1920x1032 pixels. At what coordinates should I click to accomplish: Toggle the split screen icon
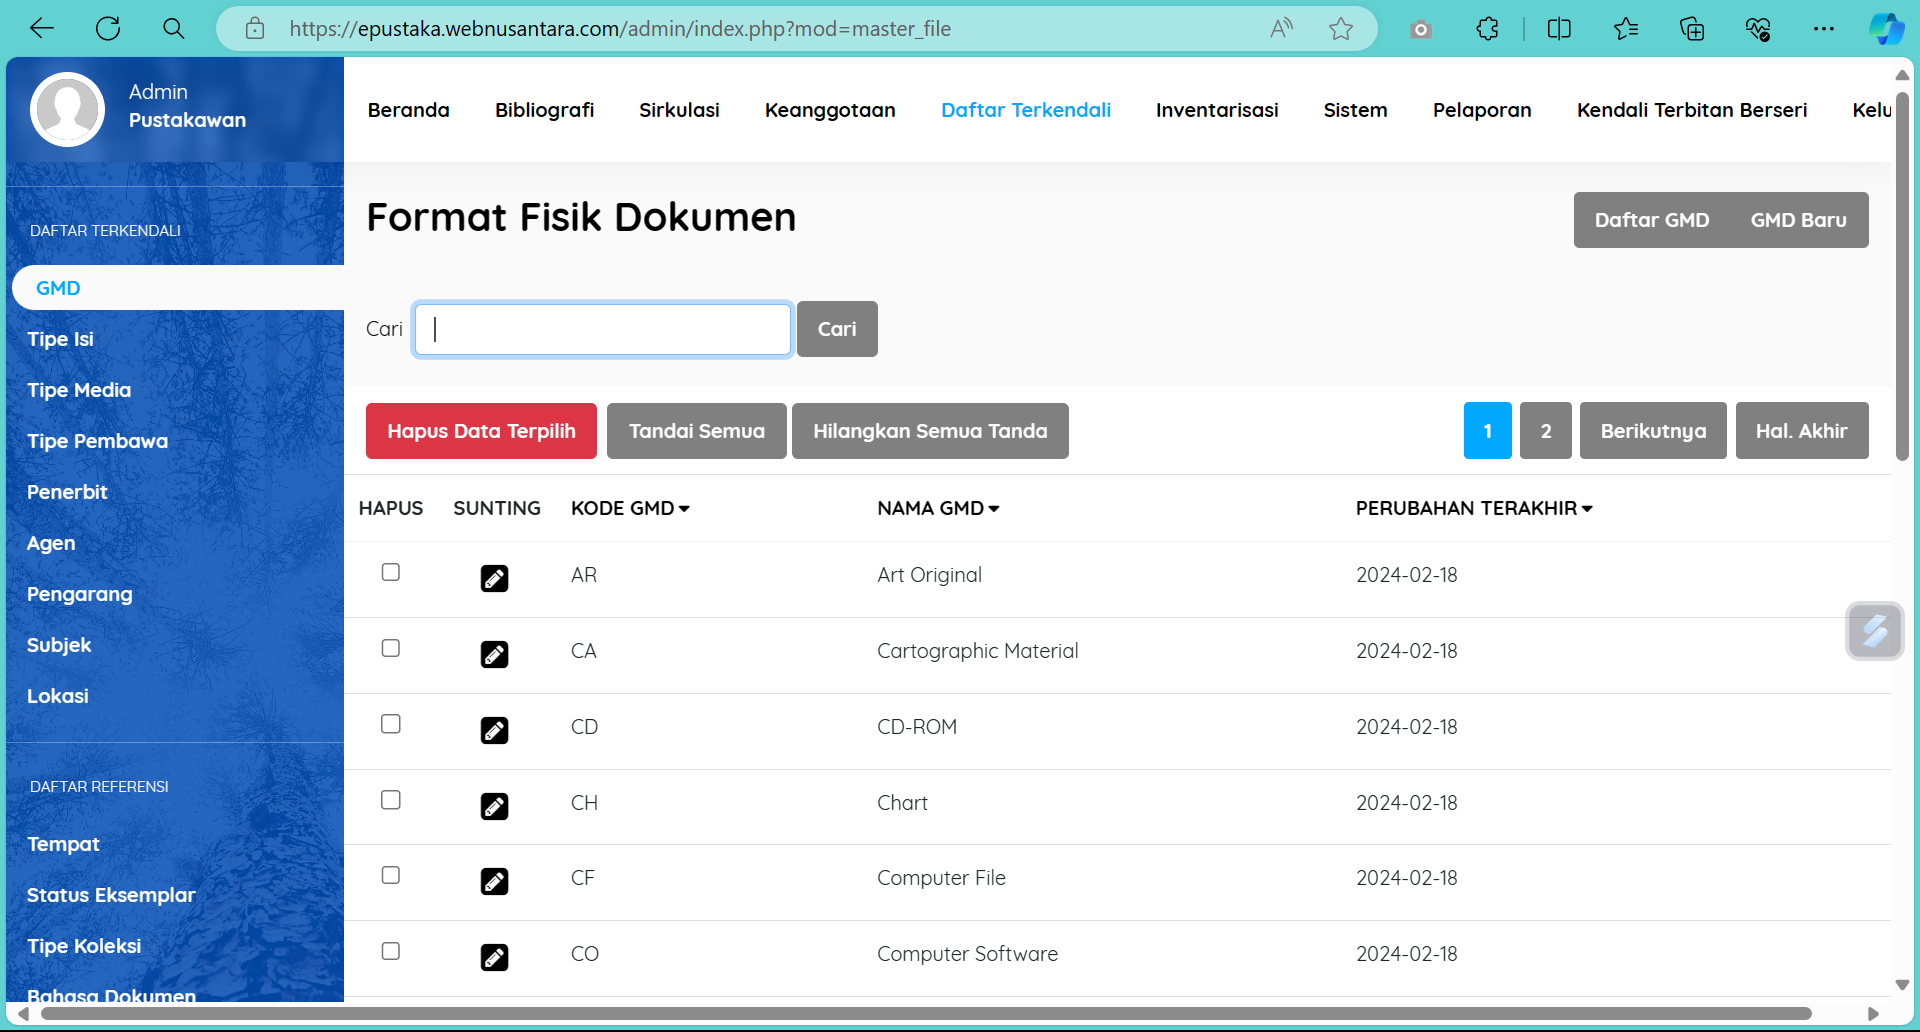1559,29
